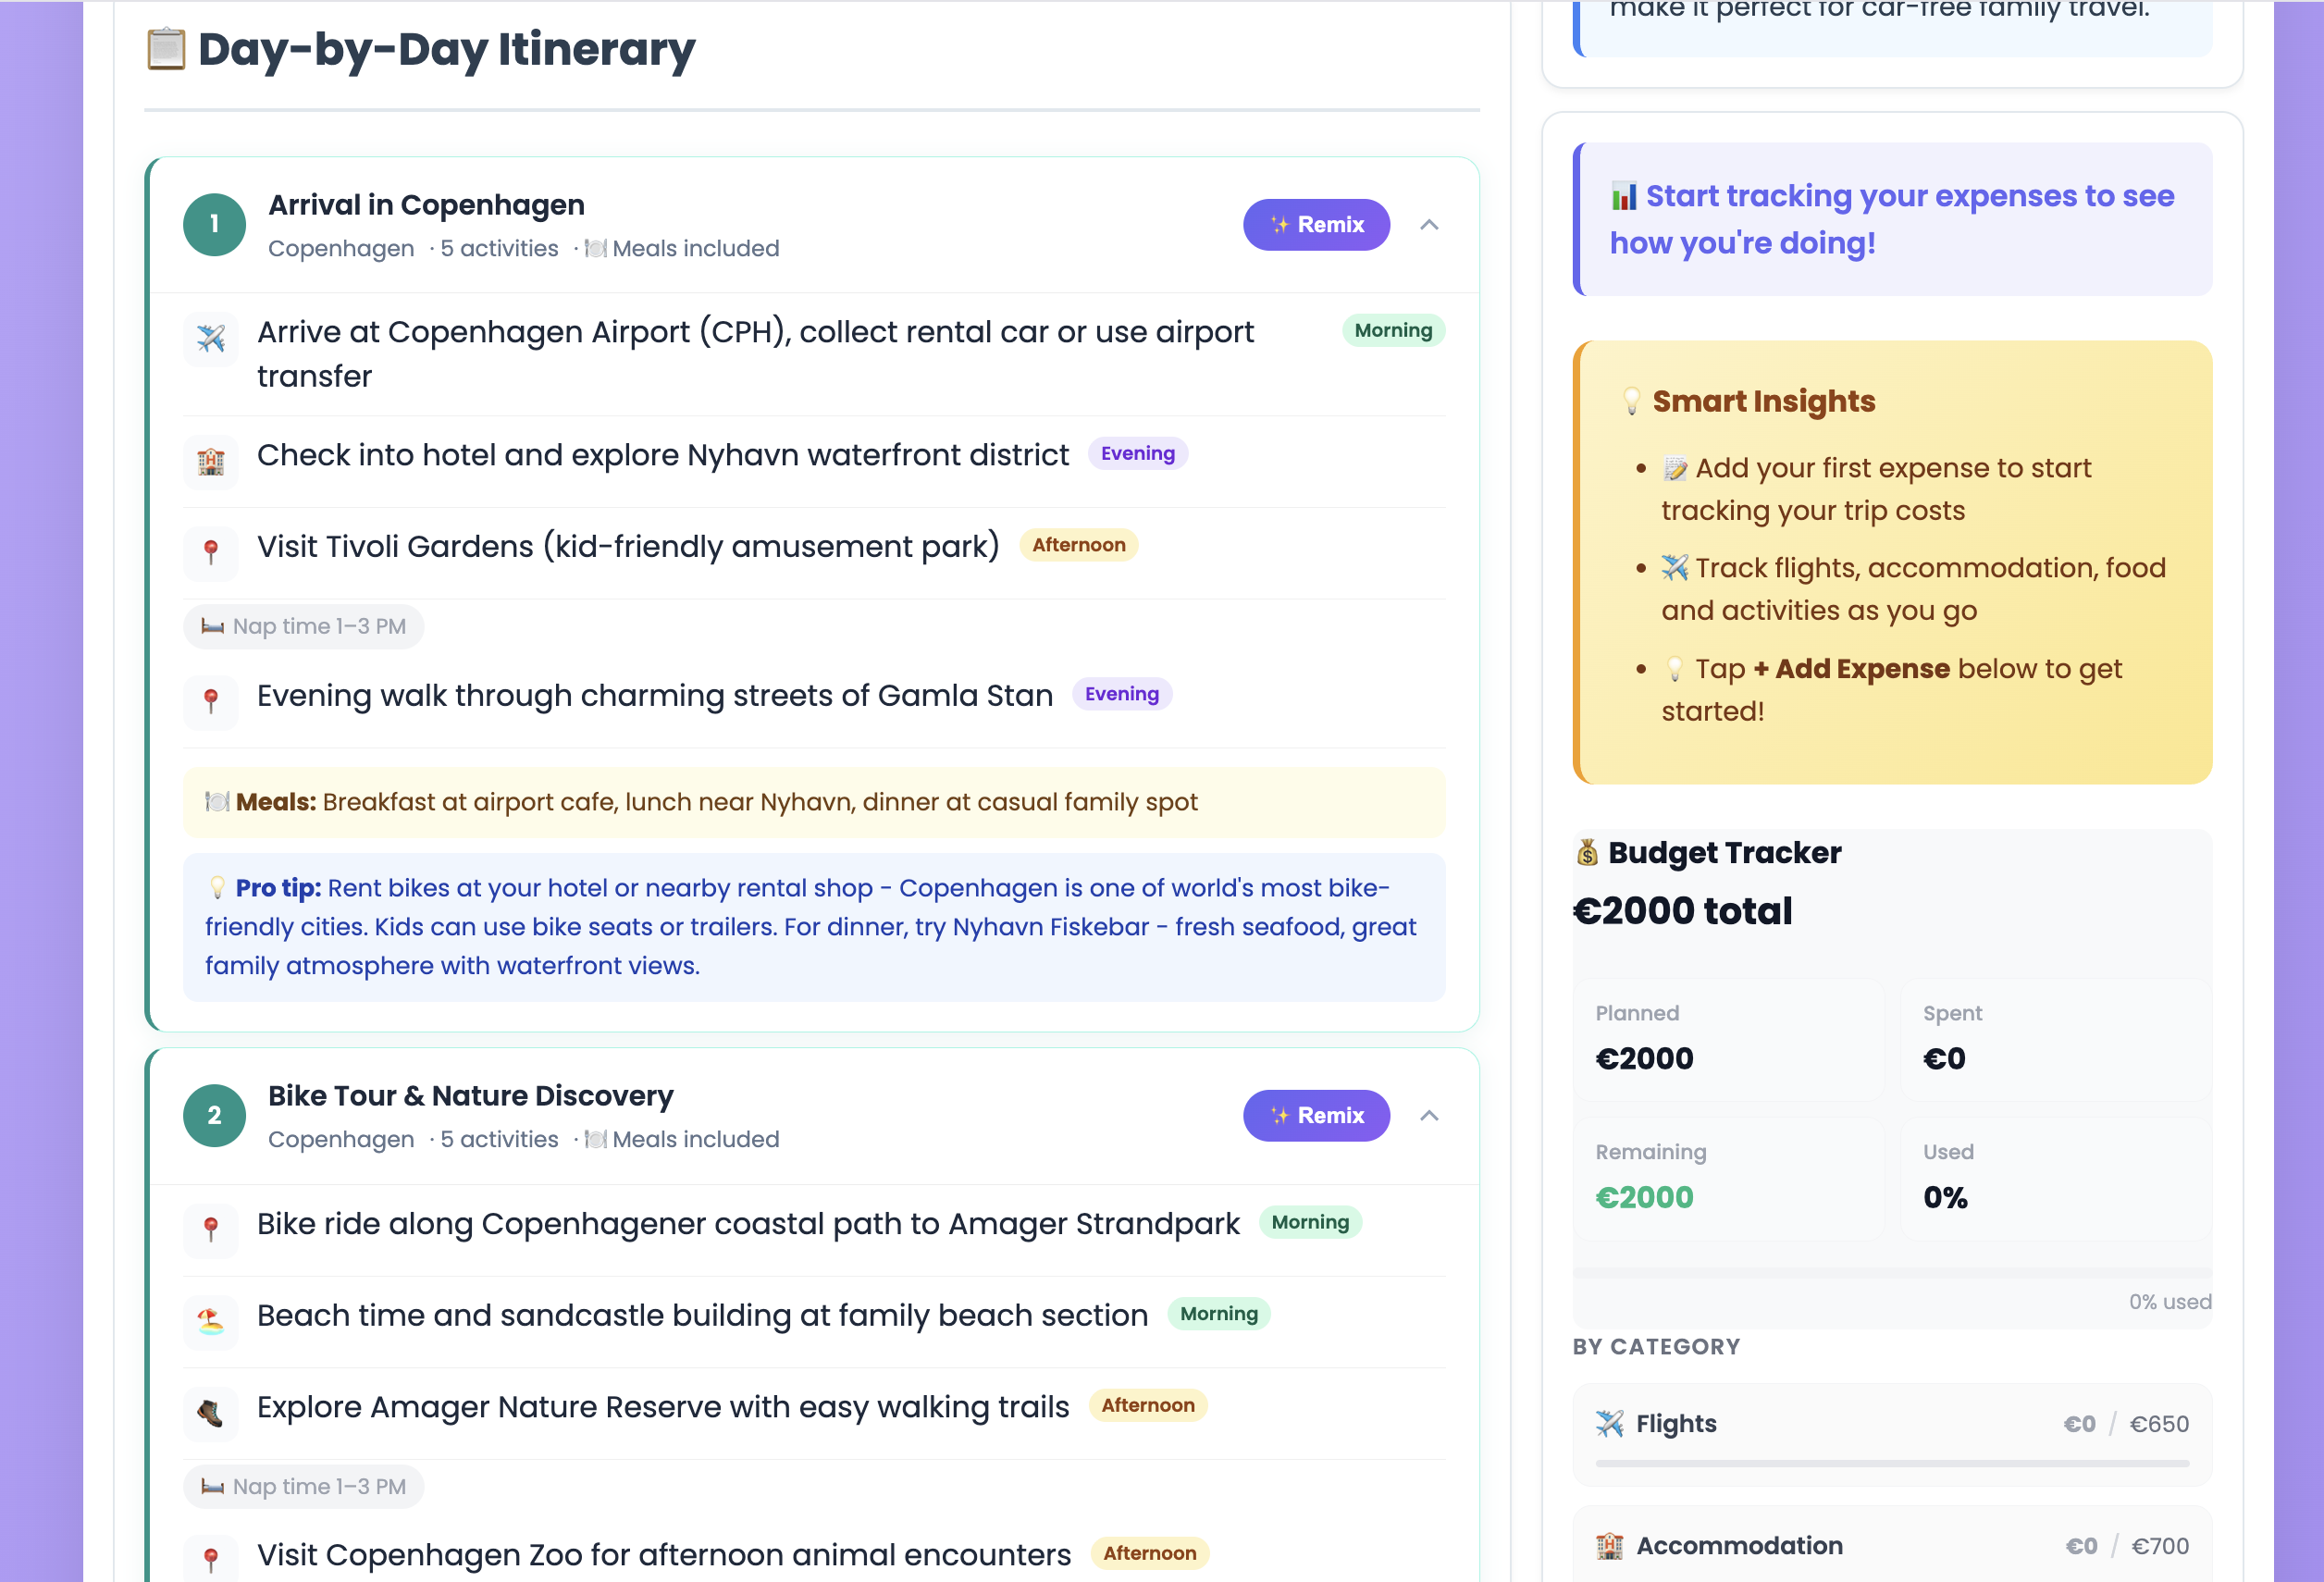Click the pin icon beside Gamla Stan walk
2324x1582 pixels.
pyautogui.click(x=211, y=702)
